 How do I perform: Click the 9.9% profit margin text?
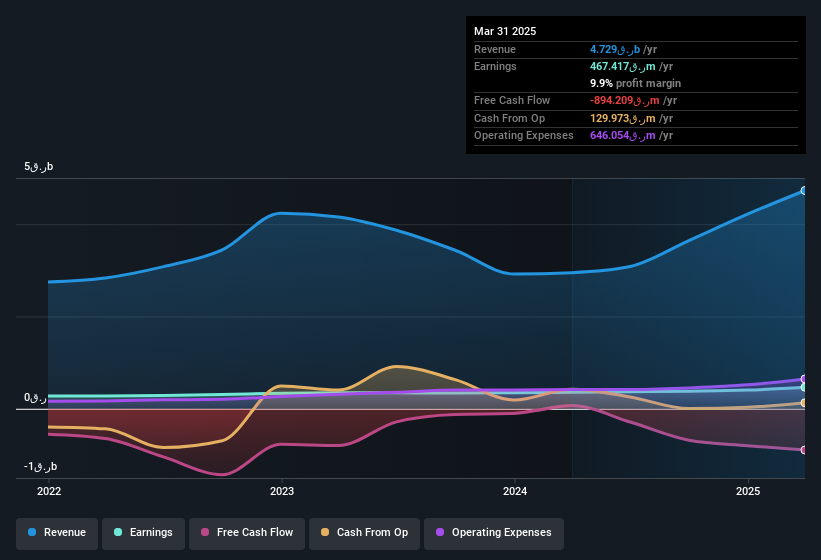[635, 83]
